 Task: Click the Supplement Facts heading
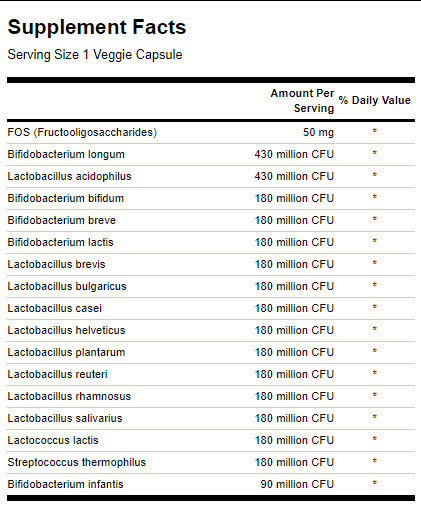tap(97, 27)
